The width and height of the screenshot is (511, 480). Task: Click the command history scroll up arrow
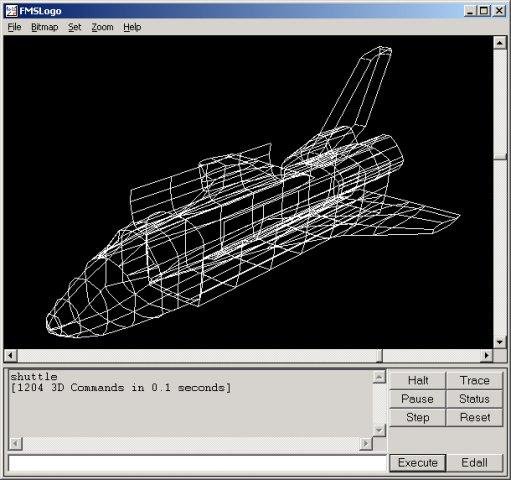(x=379, y=377)
